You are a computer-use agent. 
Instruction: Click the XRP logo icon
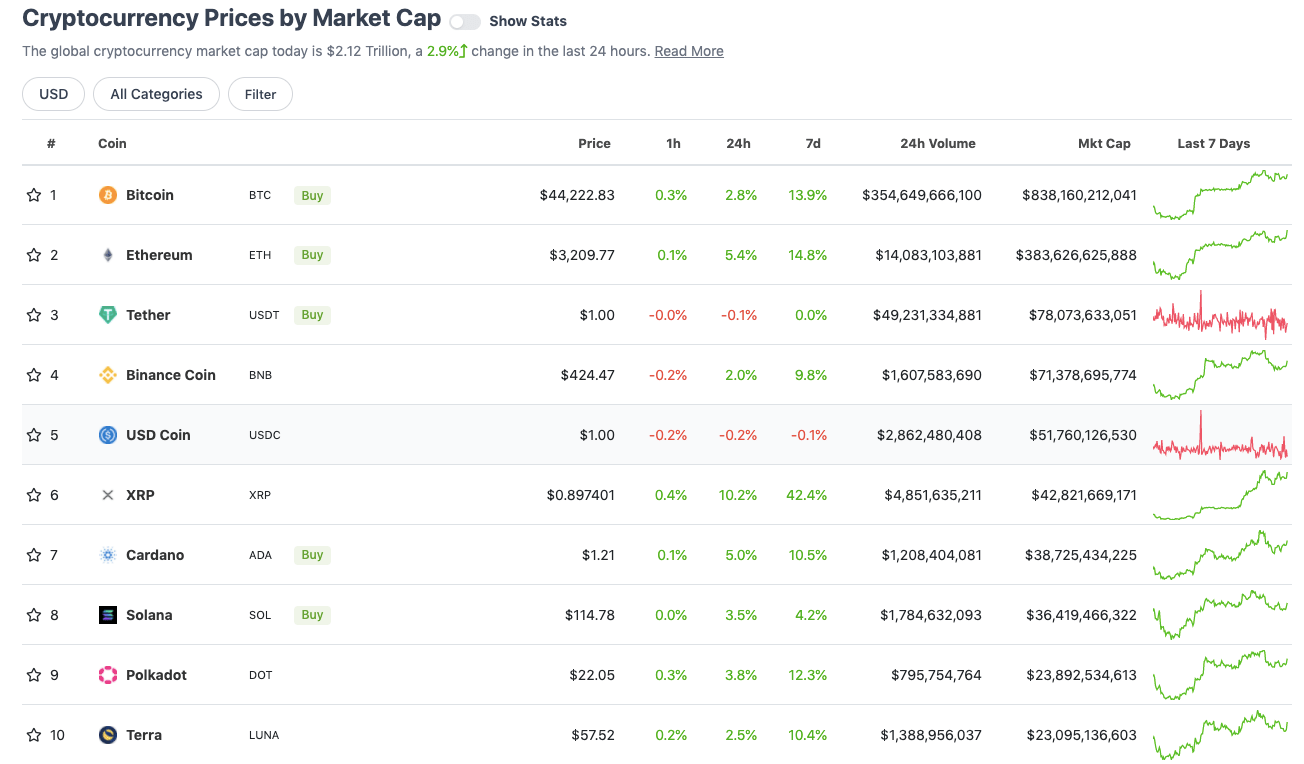tap(108, 495)
